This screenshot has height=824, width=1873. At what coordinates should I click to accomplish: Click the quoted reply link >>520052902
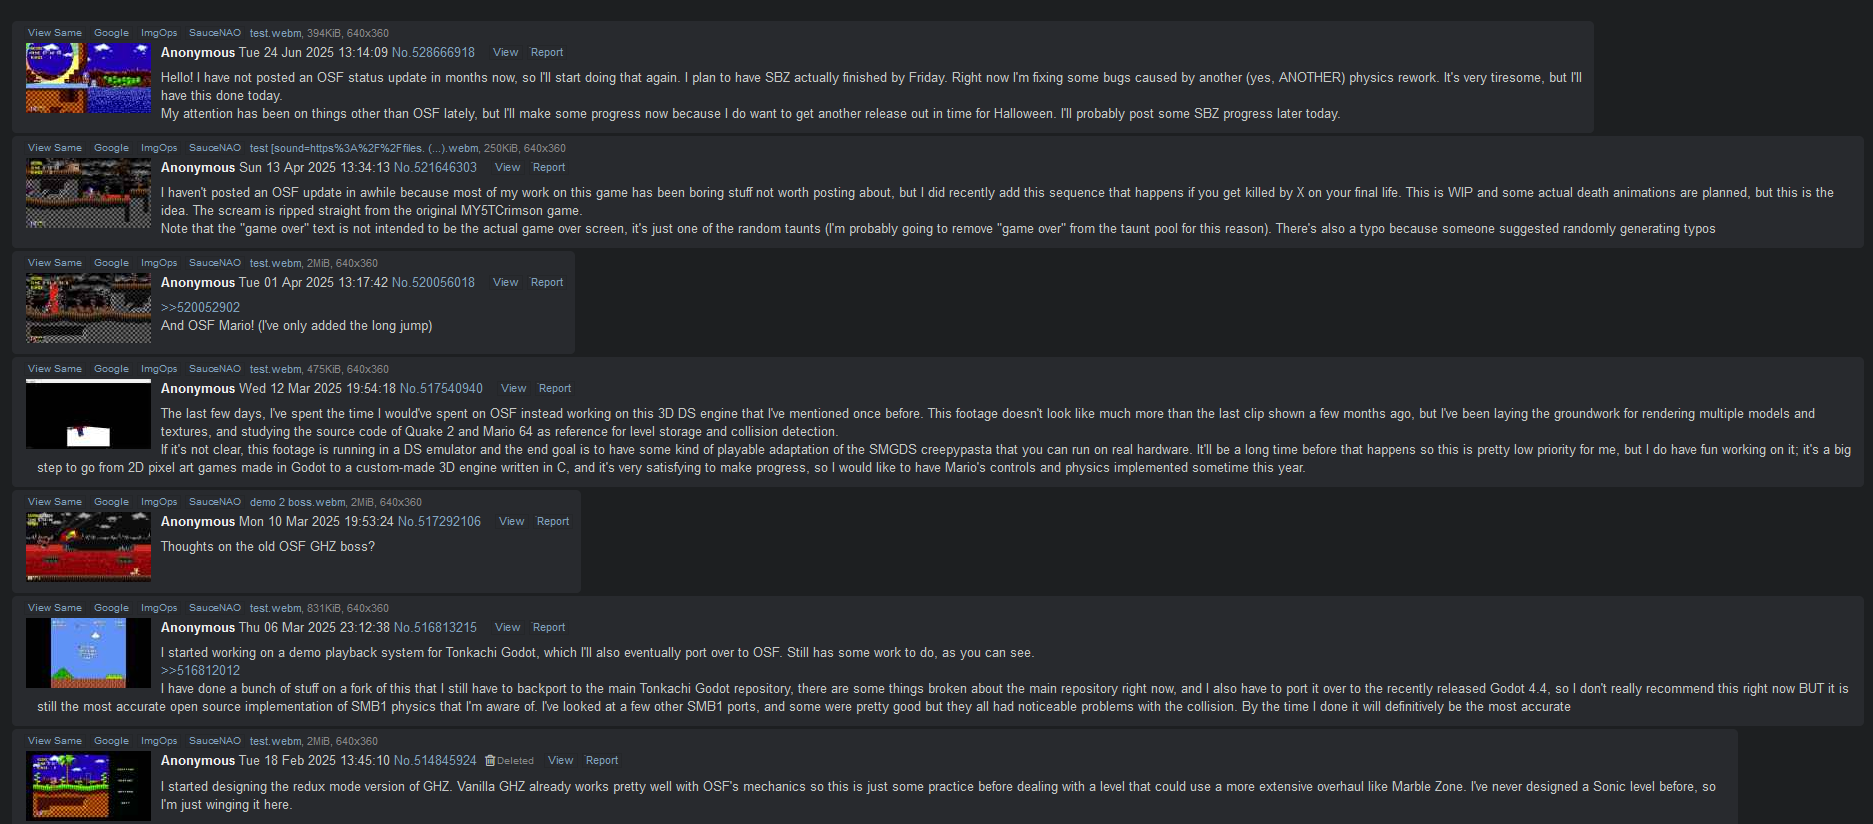pyautogui.click(x=200, y=308)
